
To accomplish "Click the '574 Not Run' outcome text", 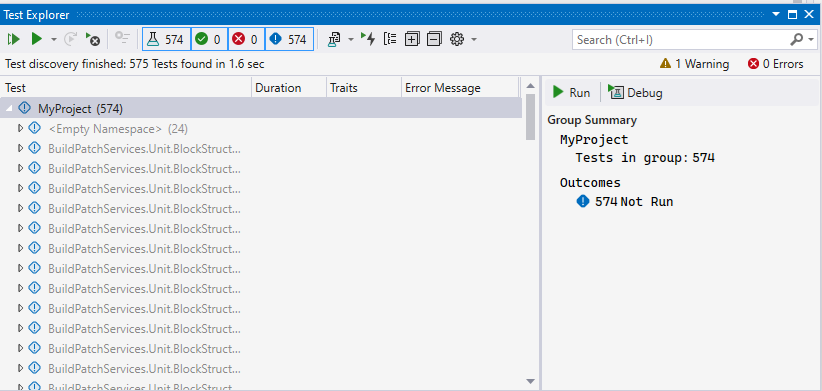I will 634,202.
